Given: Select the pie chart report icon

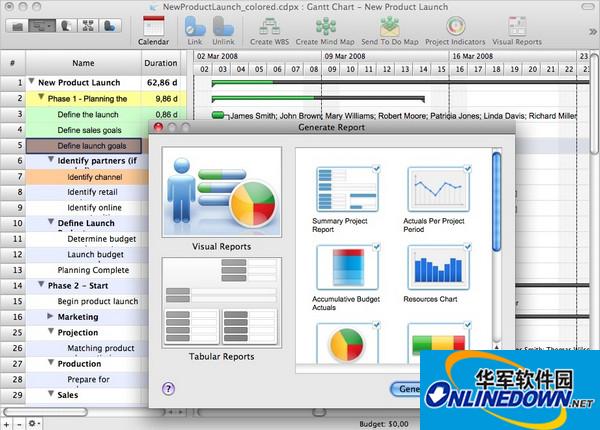Looking at the screenshot, I should (347, 343).
